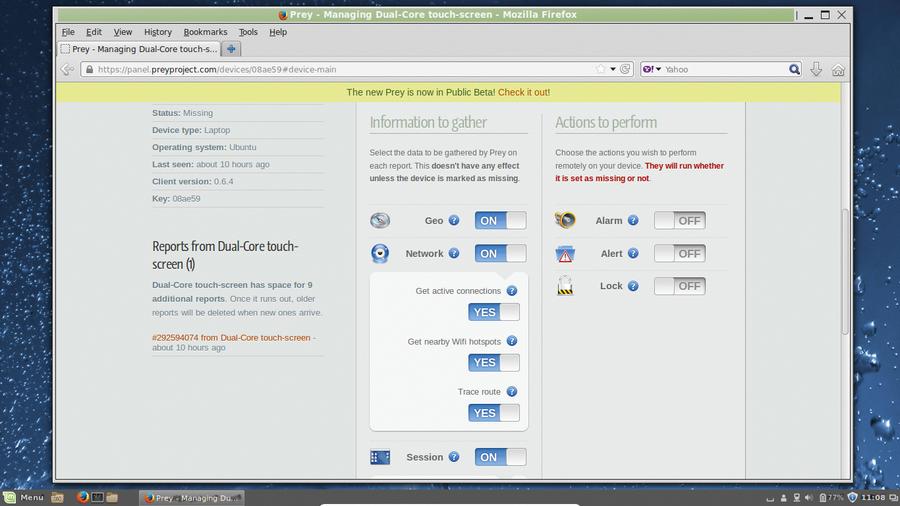Turn on the Alarm action
This screenshot has width=900, height=506.
680,220
